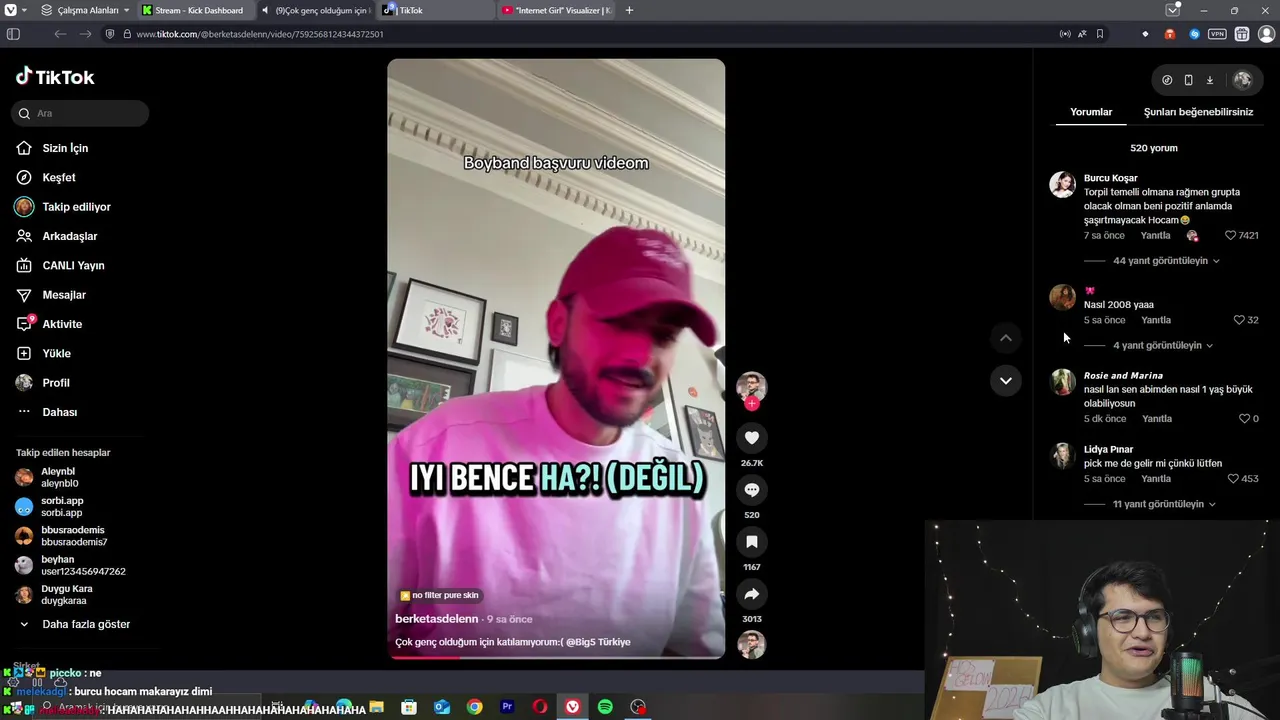Open followed account Aleynbl
Screen dimensions: 1280x720
click(58, 477)
